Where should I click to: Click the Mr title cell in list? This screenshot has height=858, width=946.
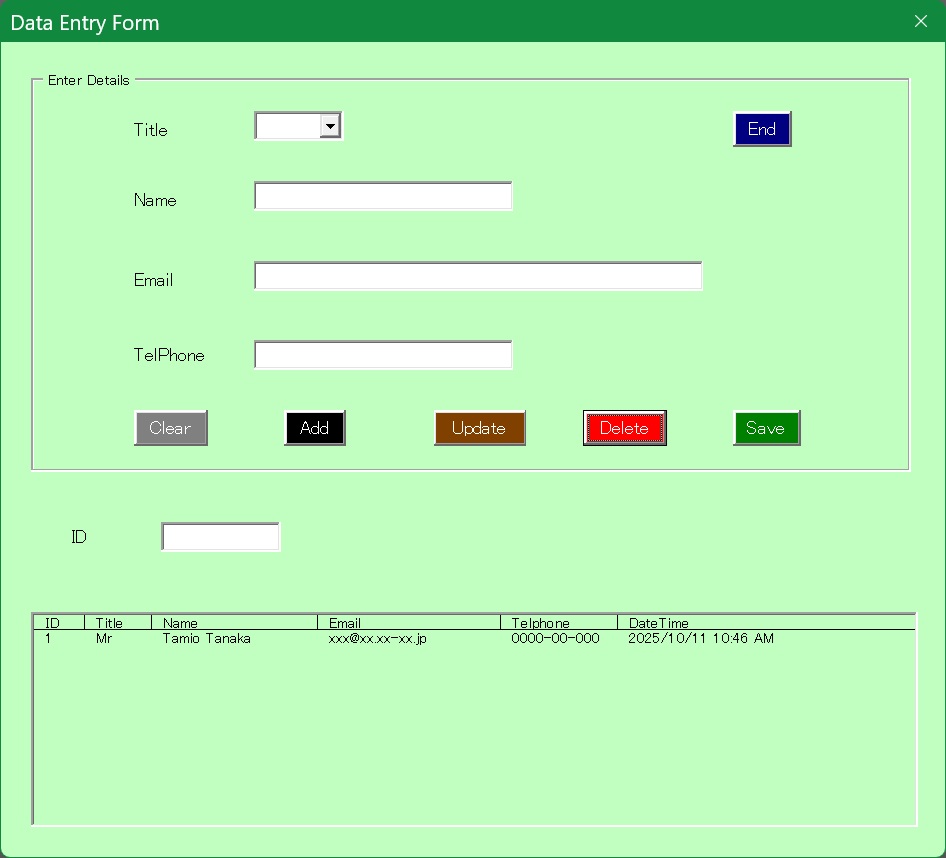(104, 639)
